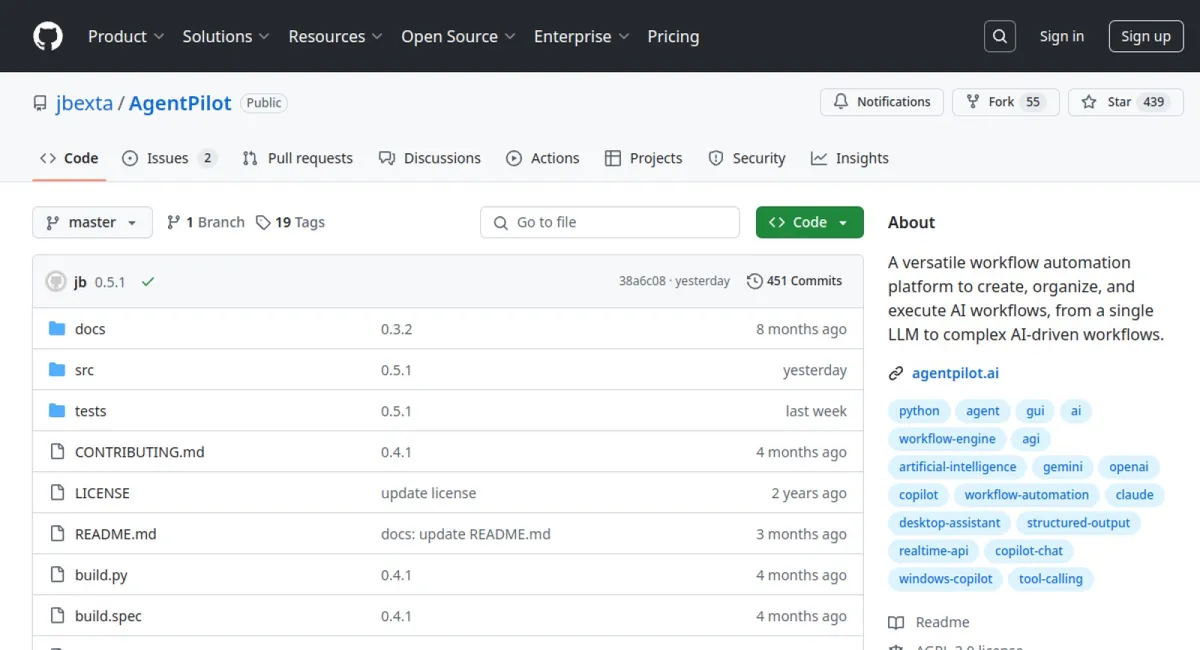This screenshot has height=650, width=1200.
Task: Click the jb author avatar
Action: pos(56,282)
